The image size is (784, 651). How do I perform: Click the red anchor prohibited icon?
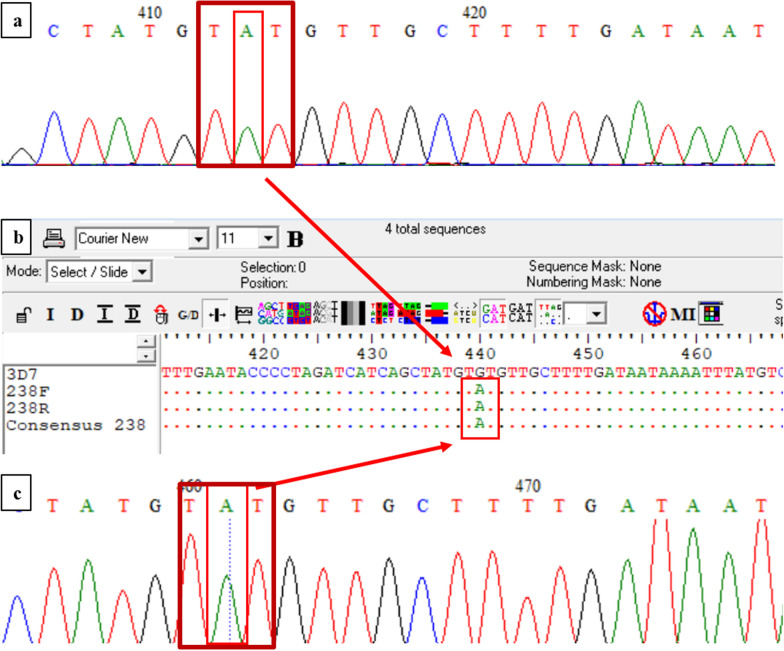click(653, 315)
